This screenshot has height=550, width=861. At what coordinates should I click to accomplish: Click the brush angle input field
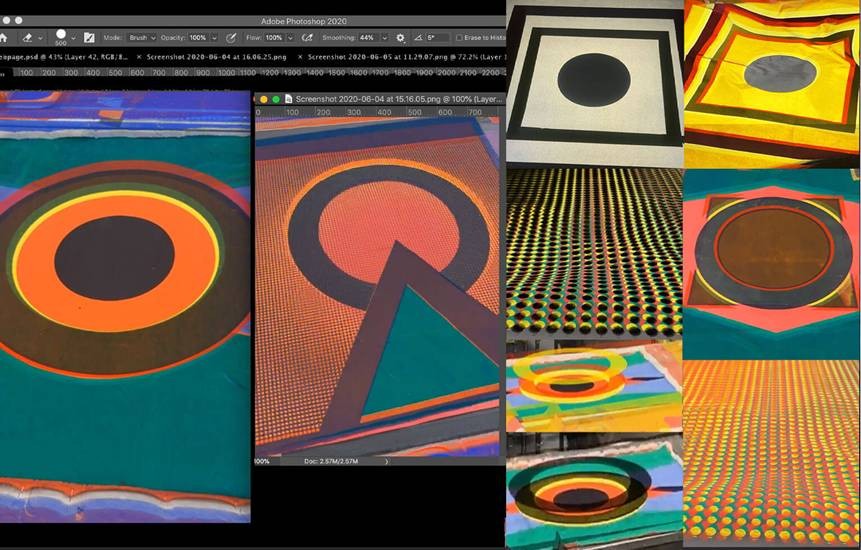(437, 38)
